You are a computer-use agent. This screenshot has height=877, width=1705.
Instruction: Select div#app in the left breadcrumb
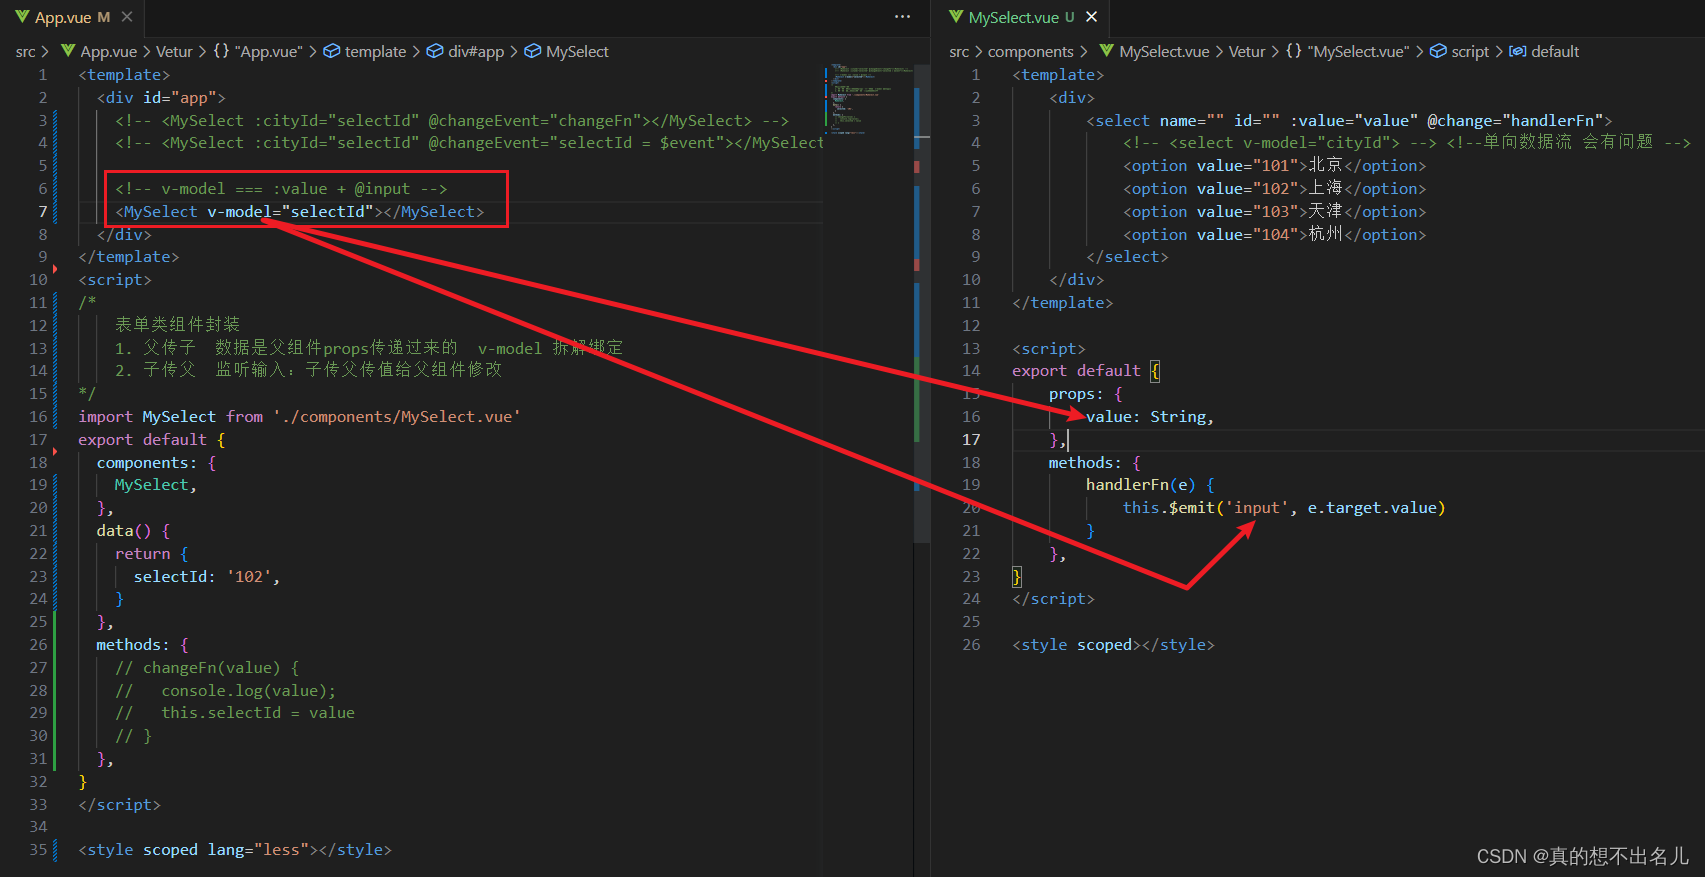476,51
